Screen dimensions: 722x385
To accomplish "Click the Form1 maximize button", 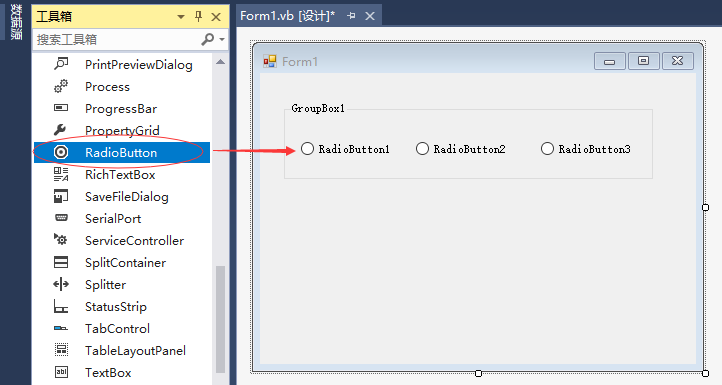I will point(643,61).
